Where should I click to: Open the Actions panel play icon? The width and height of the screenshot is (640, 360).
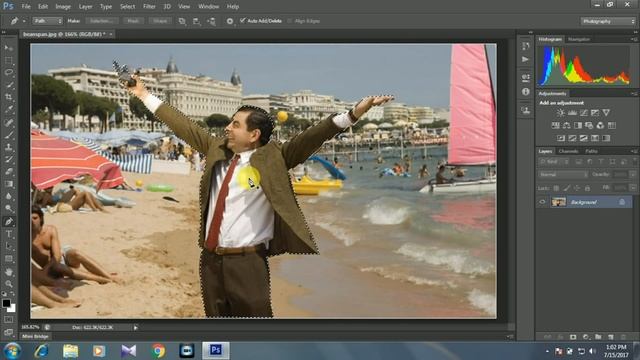point(526,60)
